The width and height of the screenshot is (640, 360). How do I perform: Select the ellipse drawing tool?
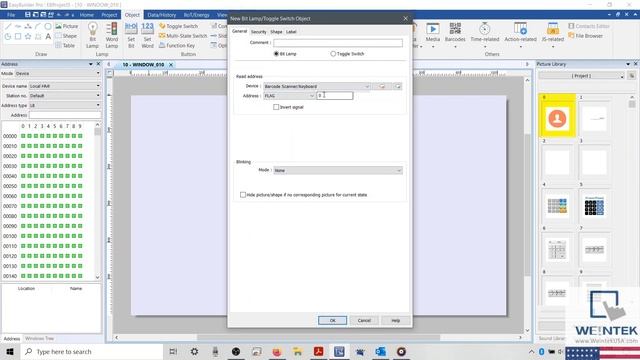48,26
